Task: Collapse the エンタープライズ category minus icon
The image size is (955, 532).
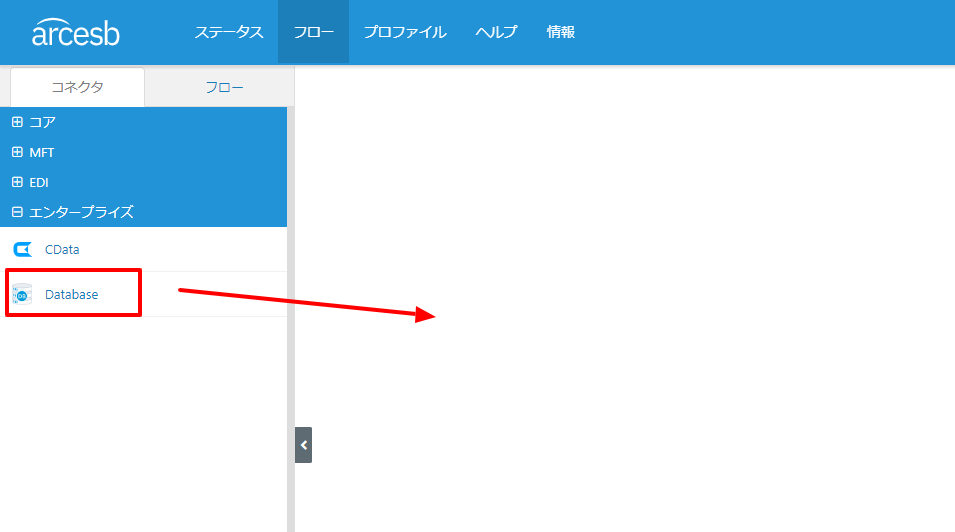Action: point(17,212)
